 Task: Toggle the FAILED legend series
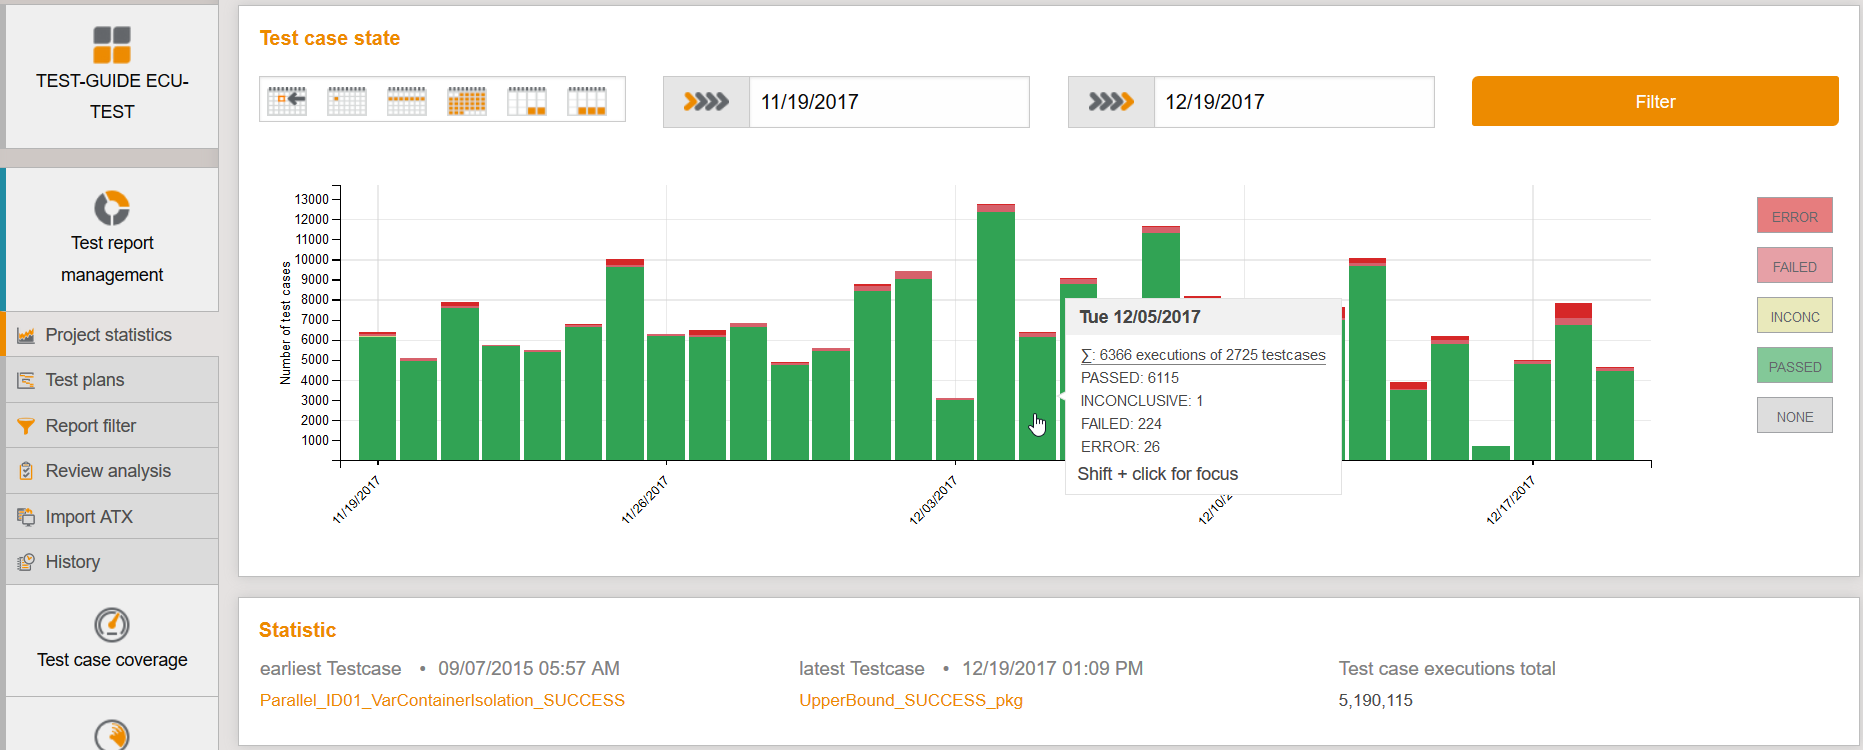coord(1794,266)
